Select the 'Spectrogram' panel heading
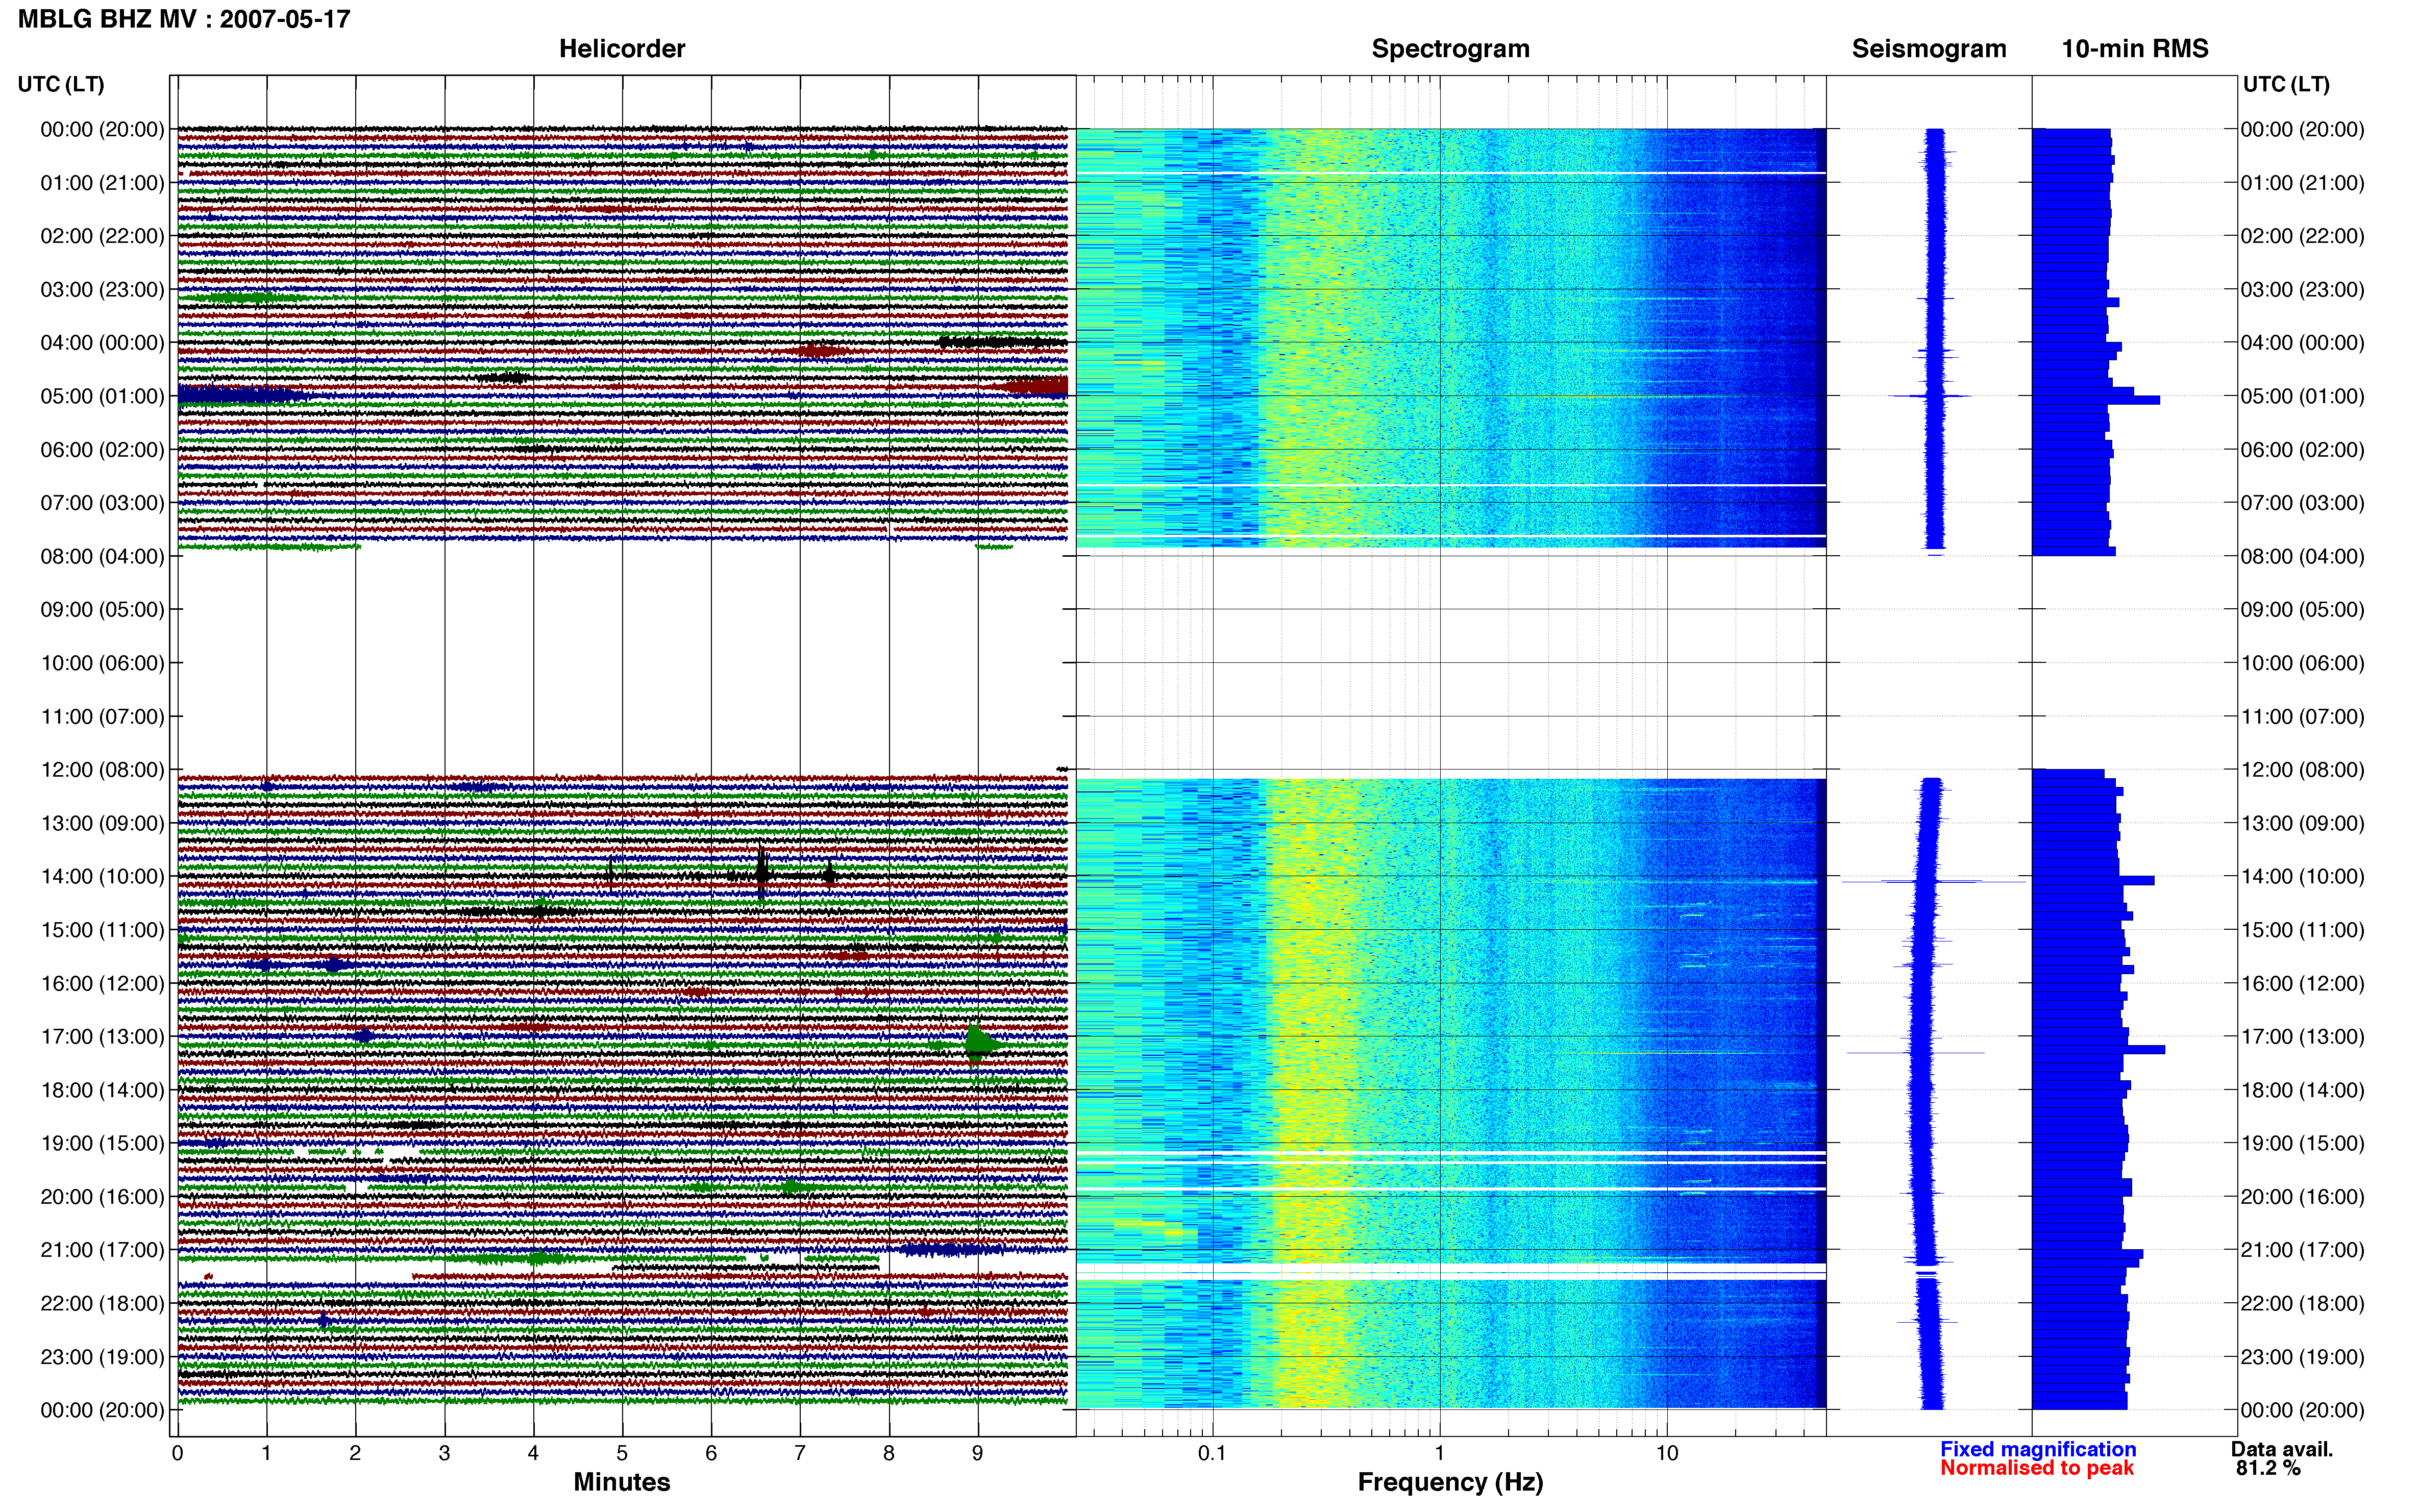Image resolution: width=2419 pixels, height=1512 pixels. [1450, 49]
